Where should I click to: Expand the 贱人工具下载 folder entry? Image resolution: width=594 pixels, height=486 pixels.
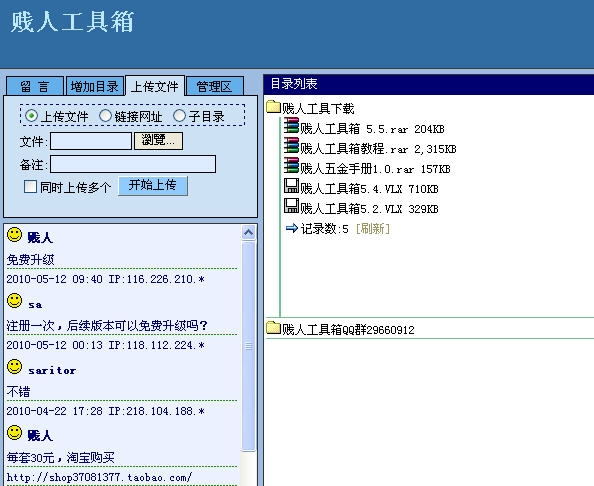(x=318, y=109)
